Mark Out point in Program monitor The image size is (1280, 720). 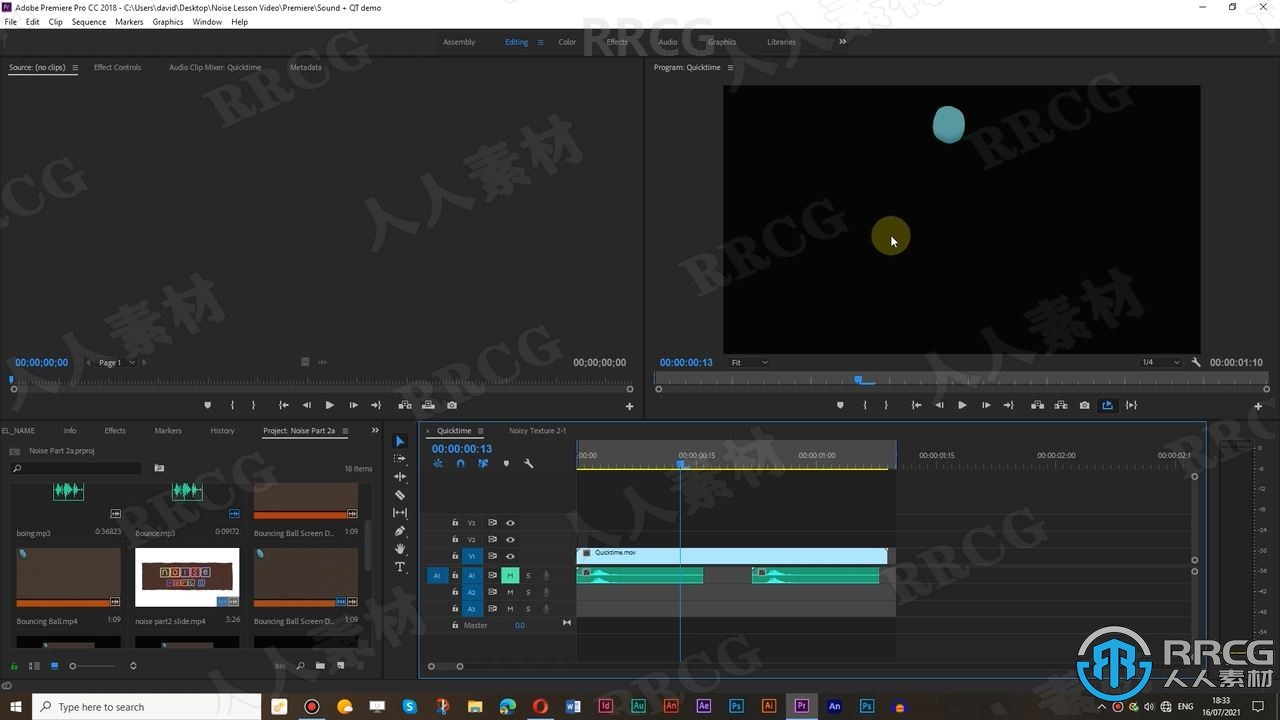coord(886,405)
